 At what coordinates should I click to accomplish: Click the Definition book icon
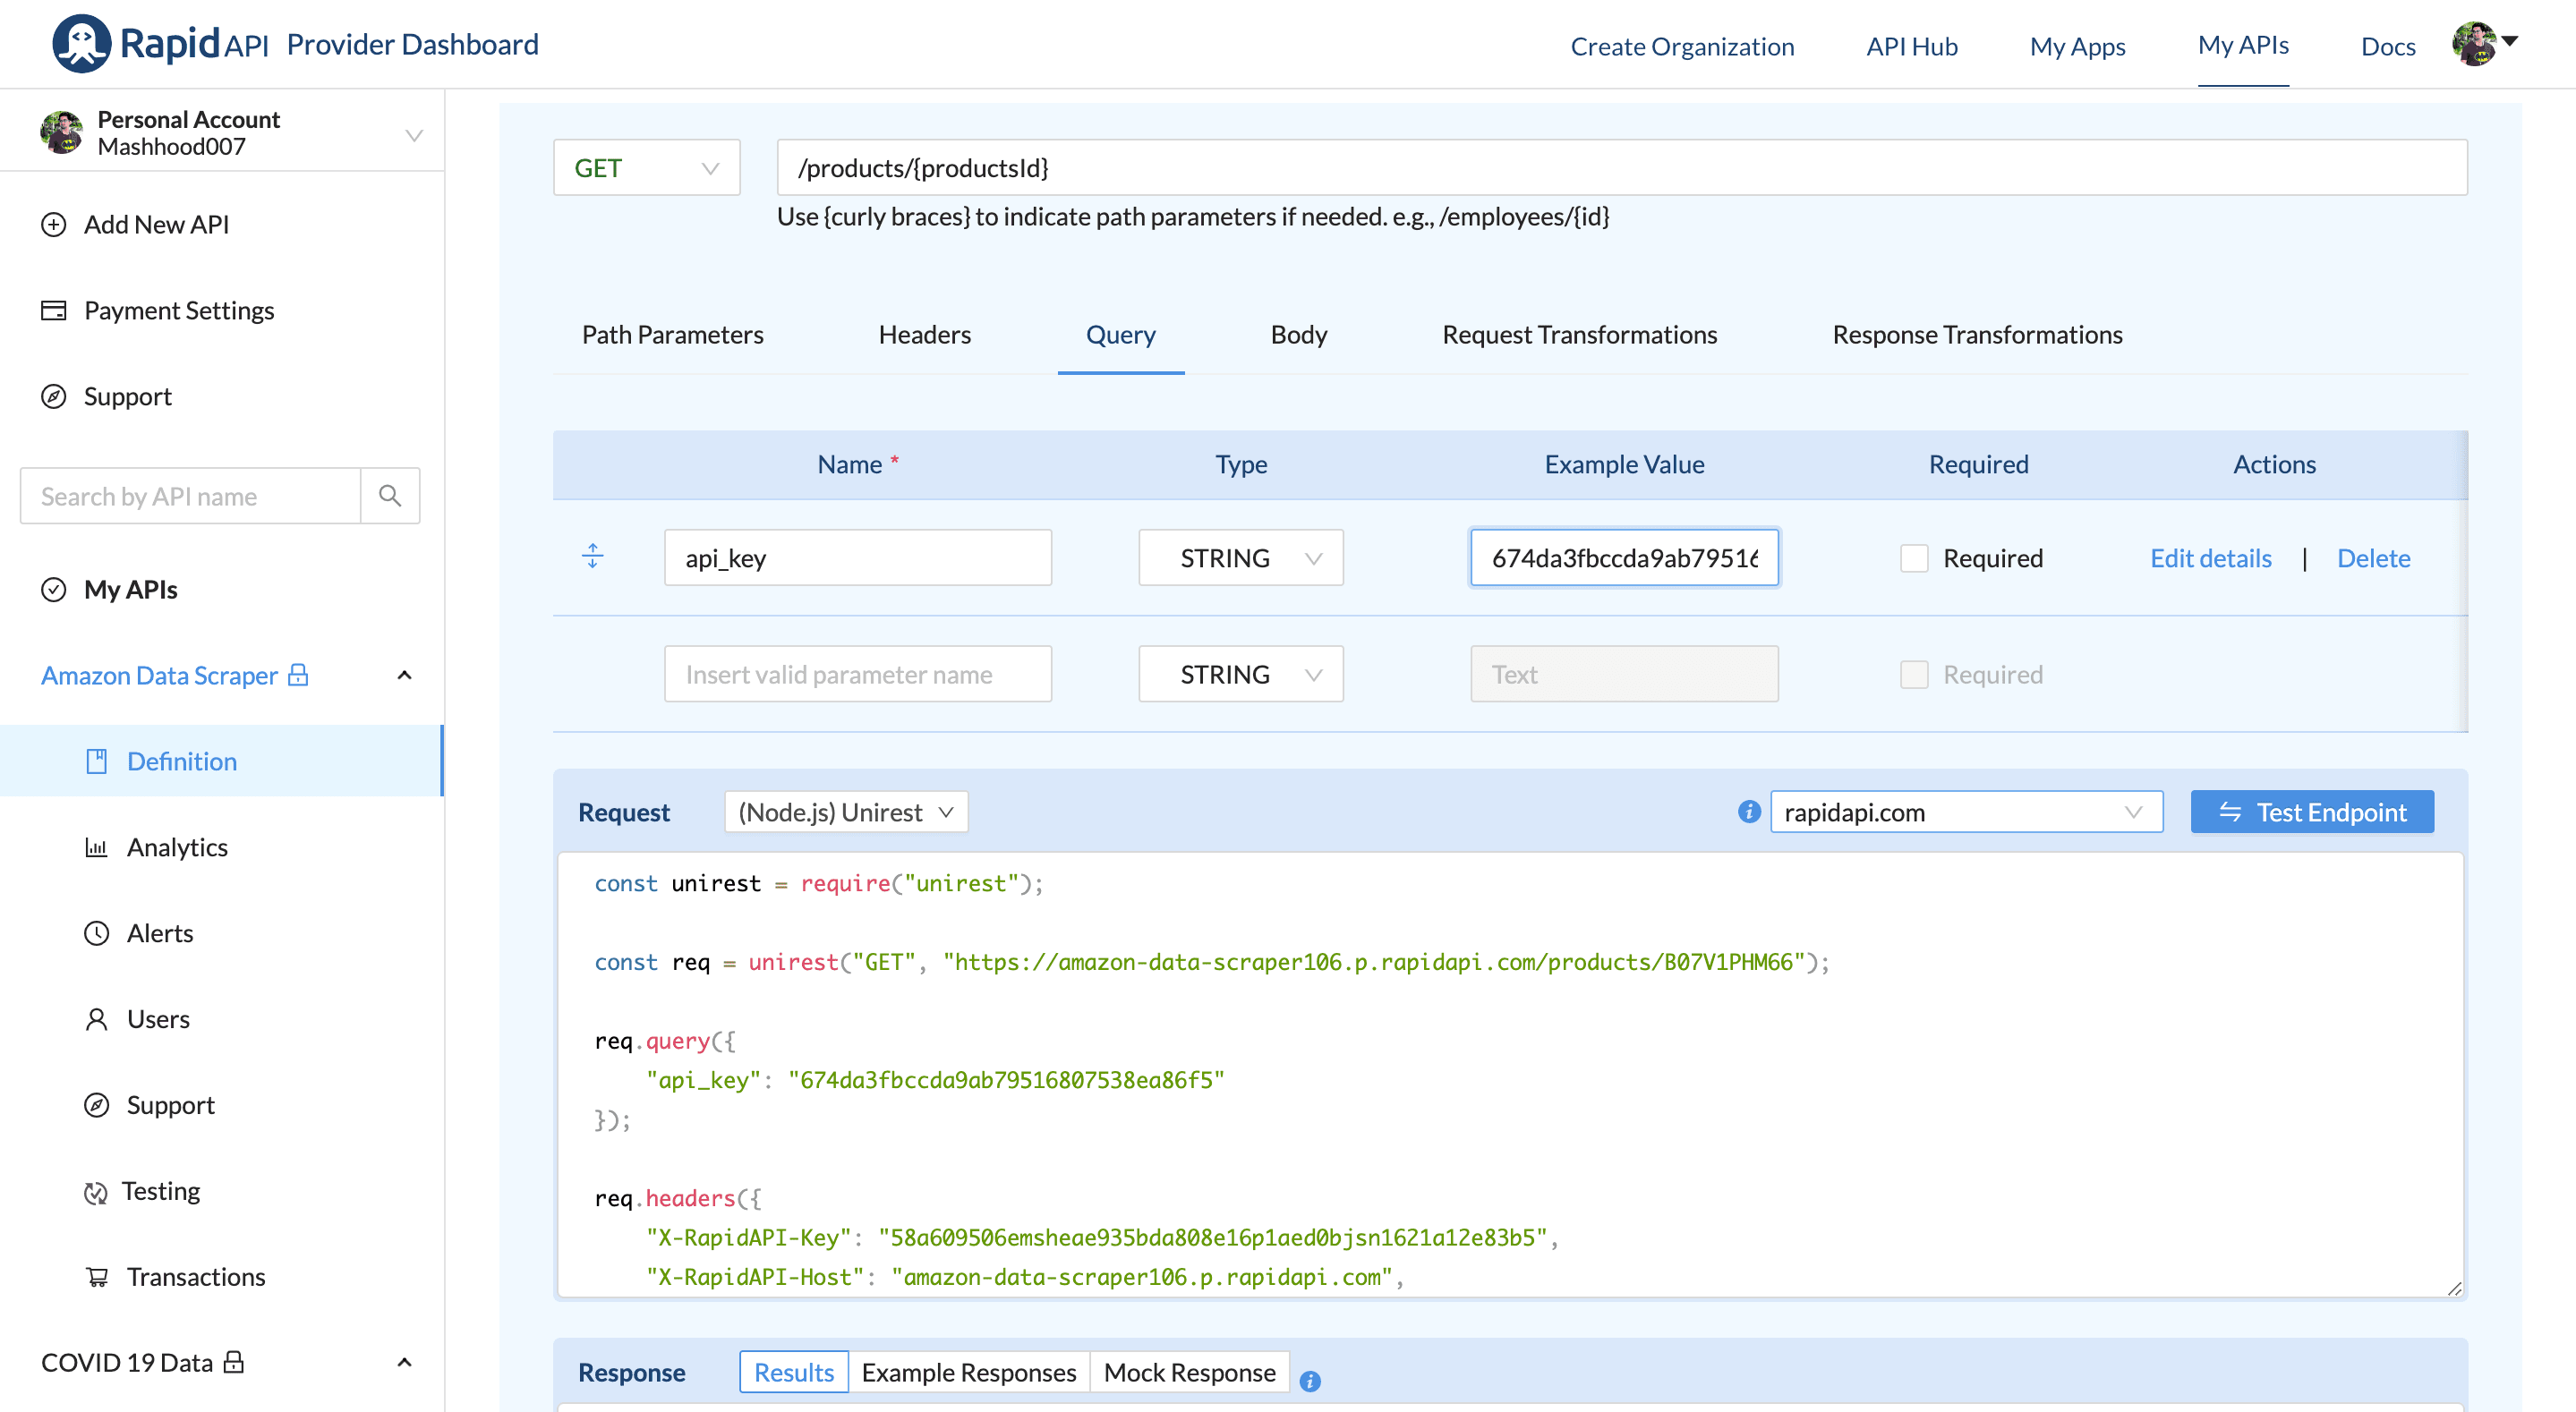(96, 761)
